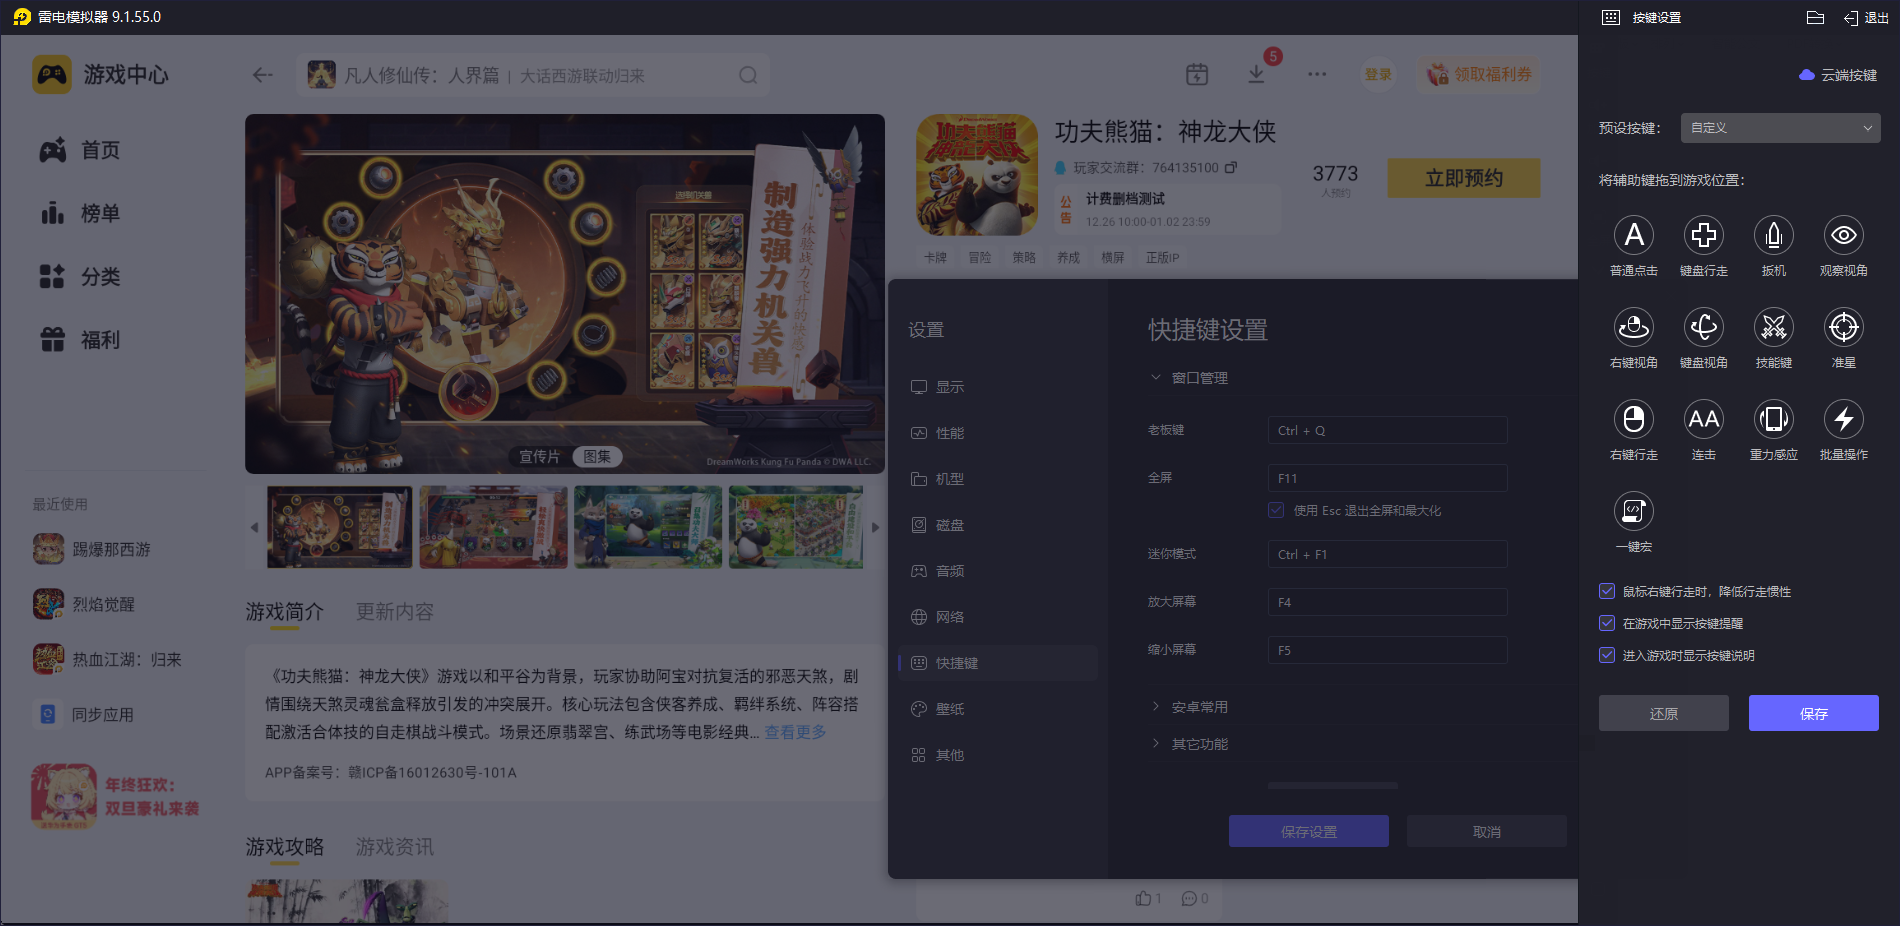This screenshot has width=1900, height=926.
Task: Click the 全屏 shortcut field showing F11
Action: 1387,478
